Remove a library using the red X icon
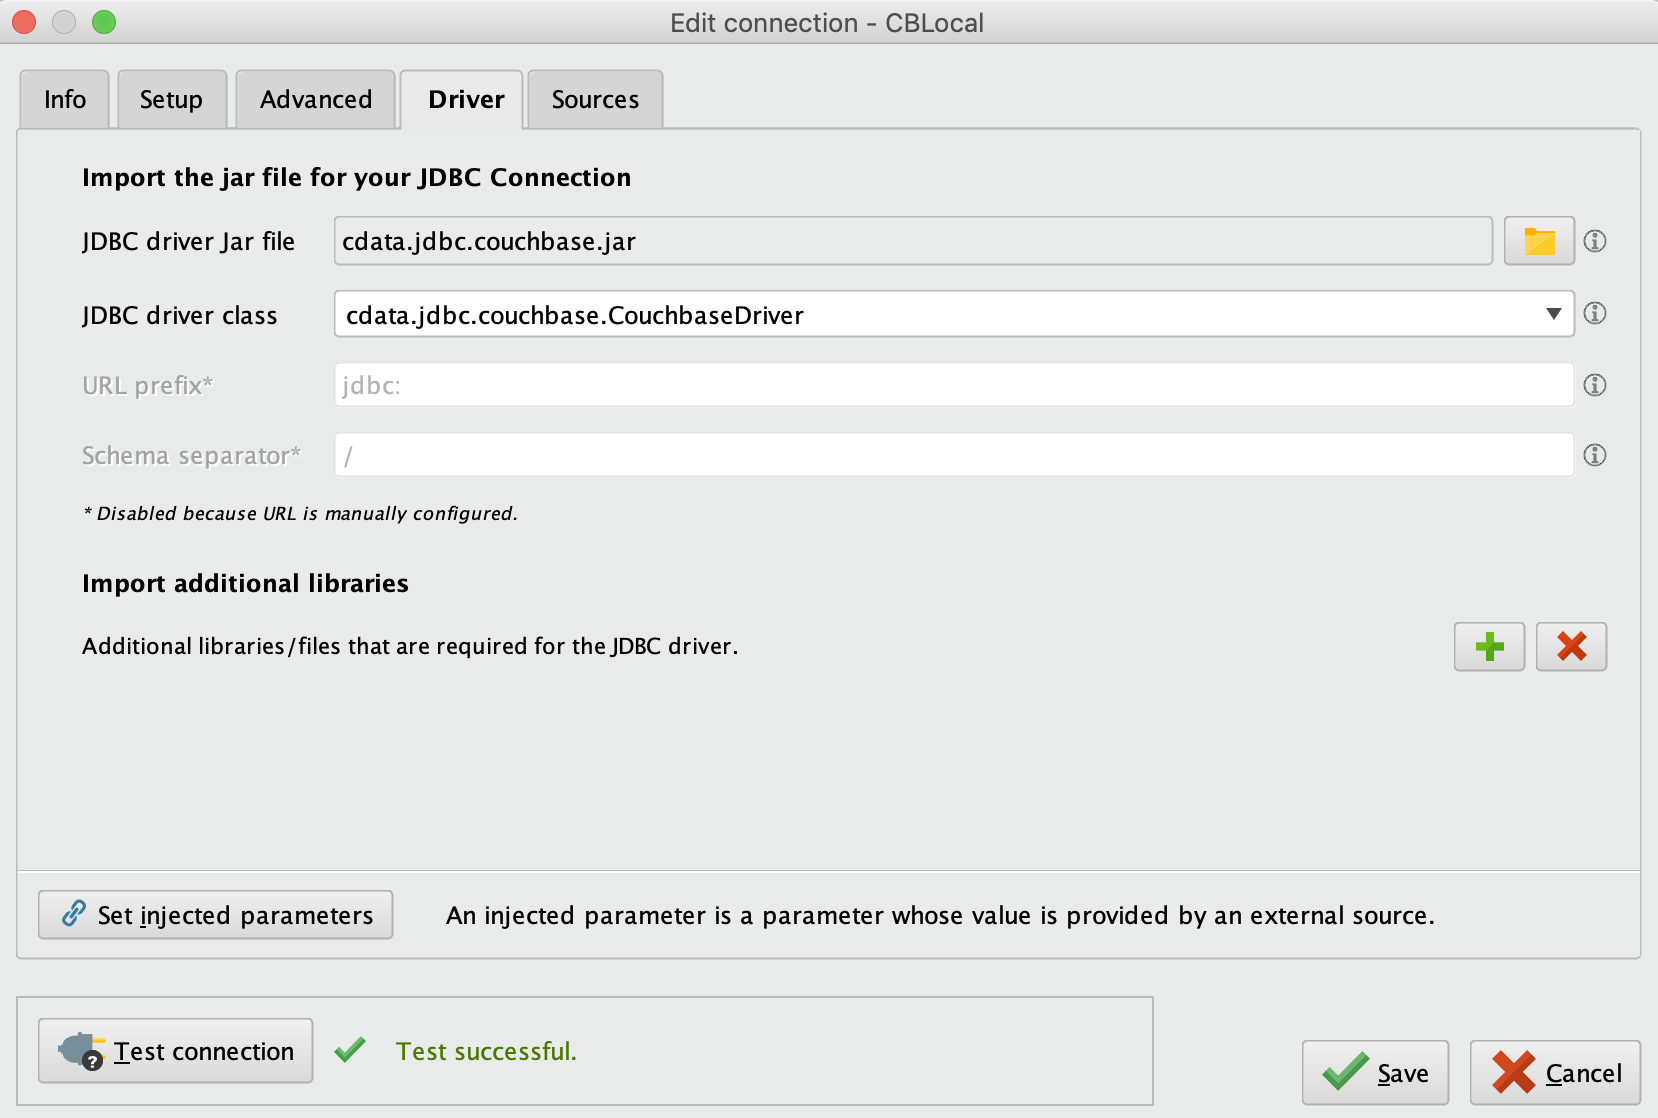1658x1118 pixels. click(x=1571, y=647)
